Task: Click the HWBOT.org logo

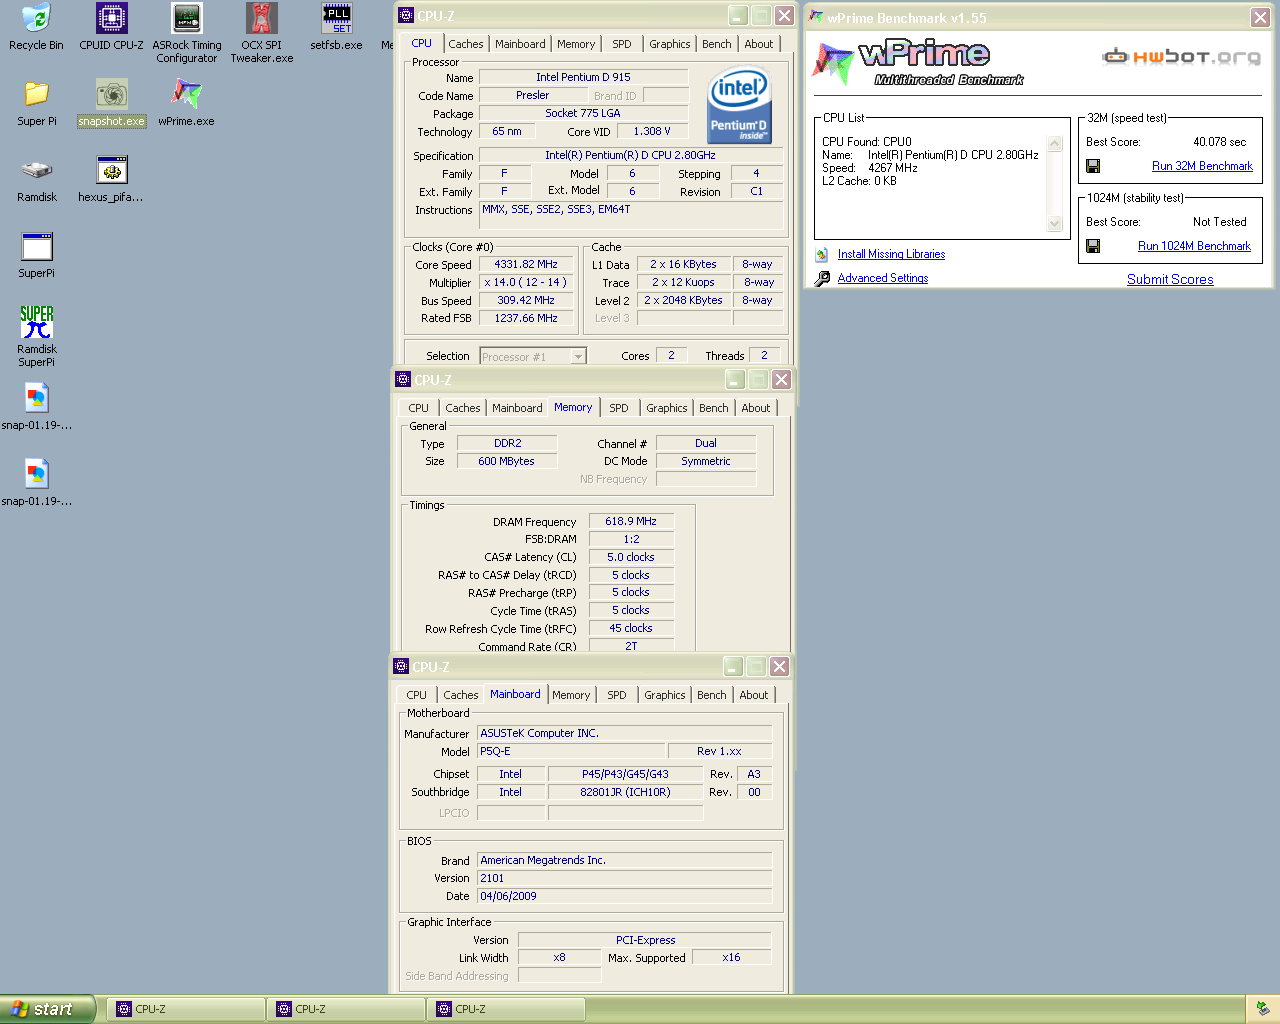Action: point(1181,57)
